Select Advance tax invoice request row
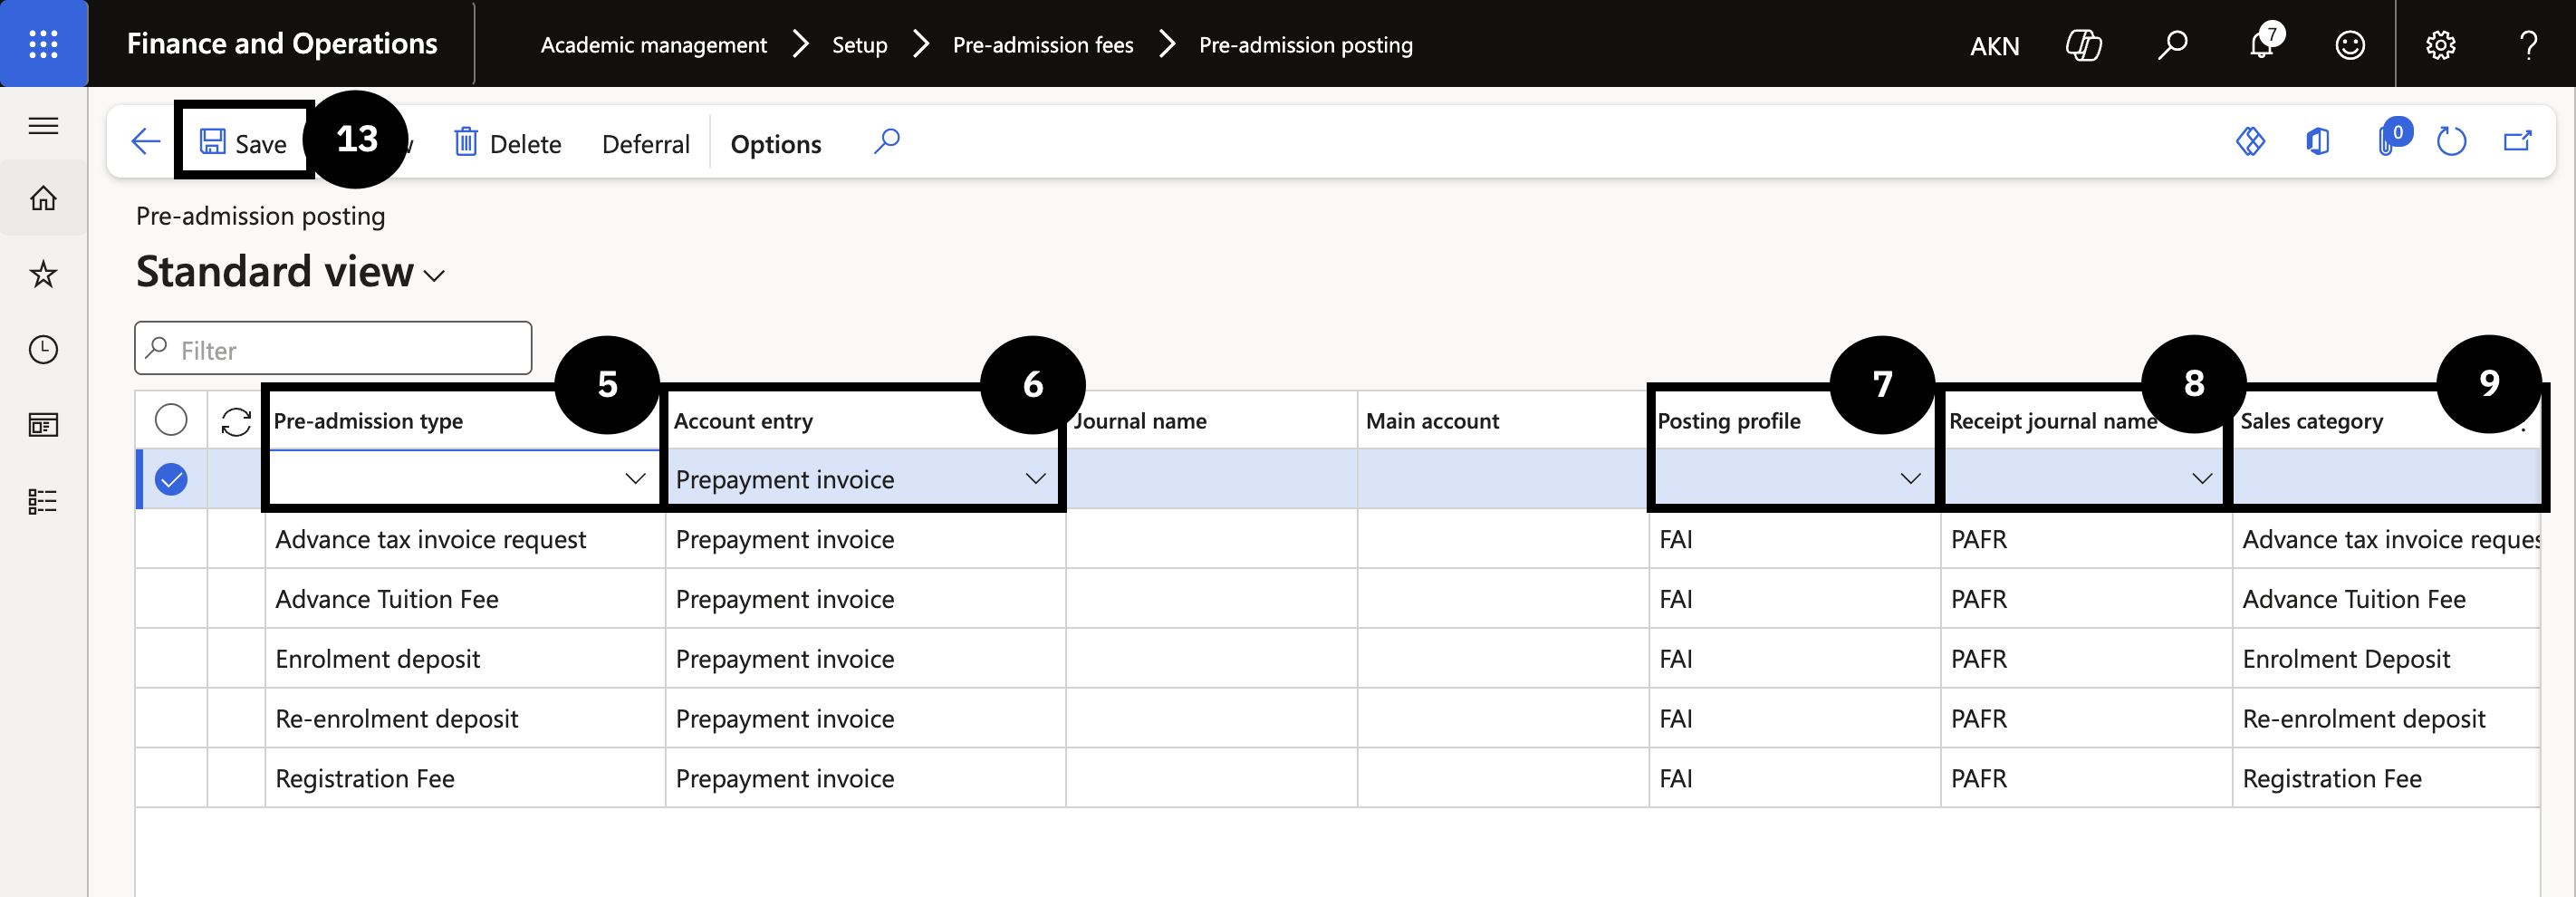 430,540
